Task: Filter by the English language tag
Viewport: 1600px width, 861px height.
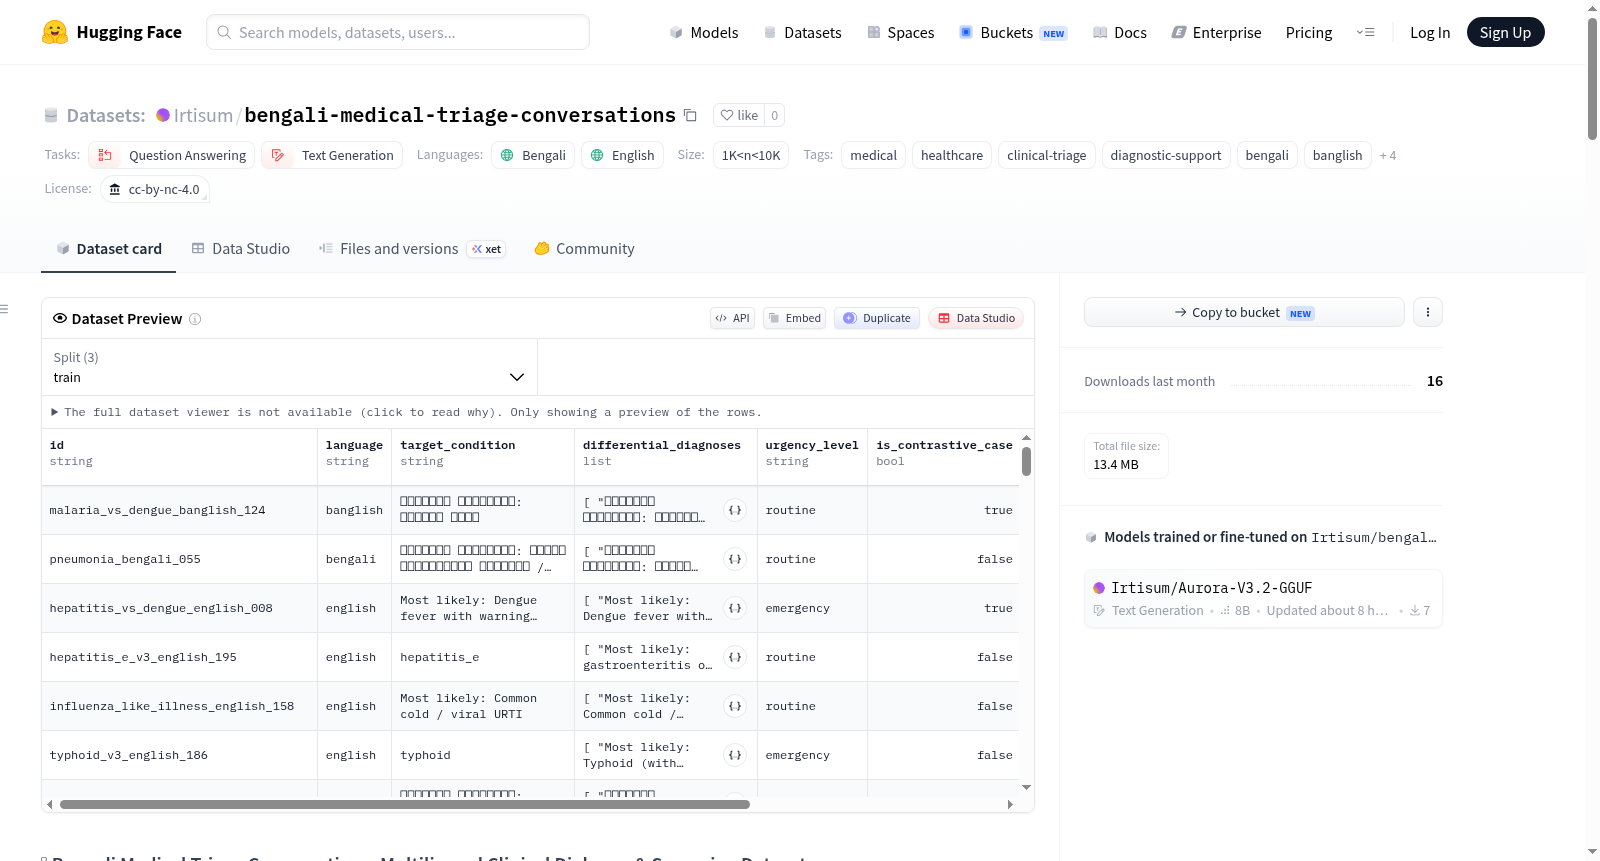Action: pyautogui.click(x=622, y=155)
